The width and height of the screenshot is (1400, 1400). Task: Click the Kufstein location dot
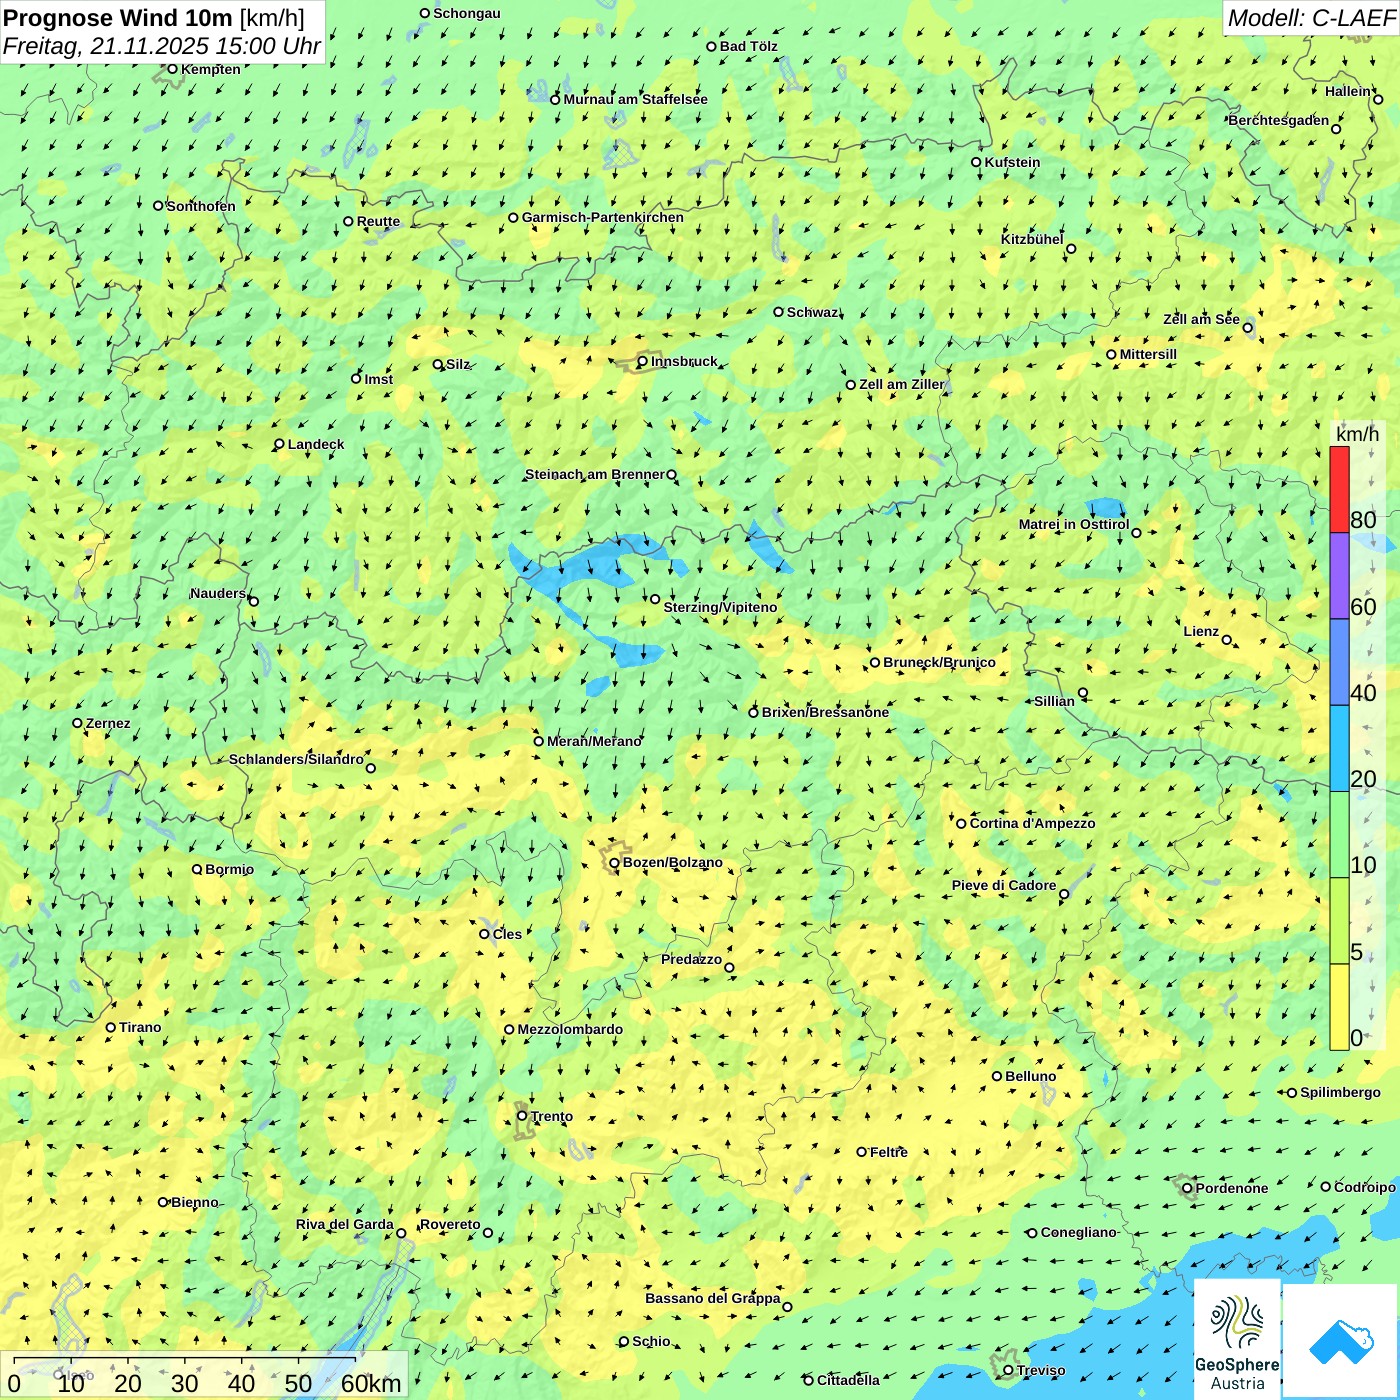[x=977, y=162]
